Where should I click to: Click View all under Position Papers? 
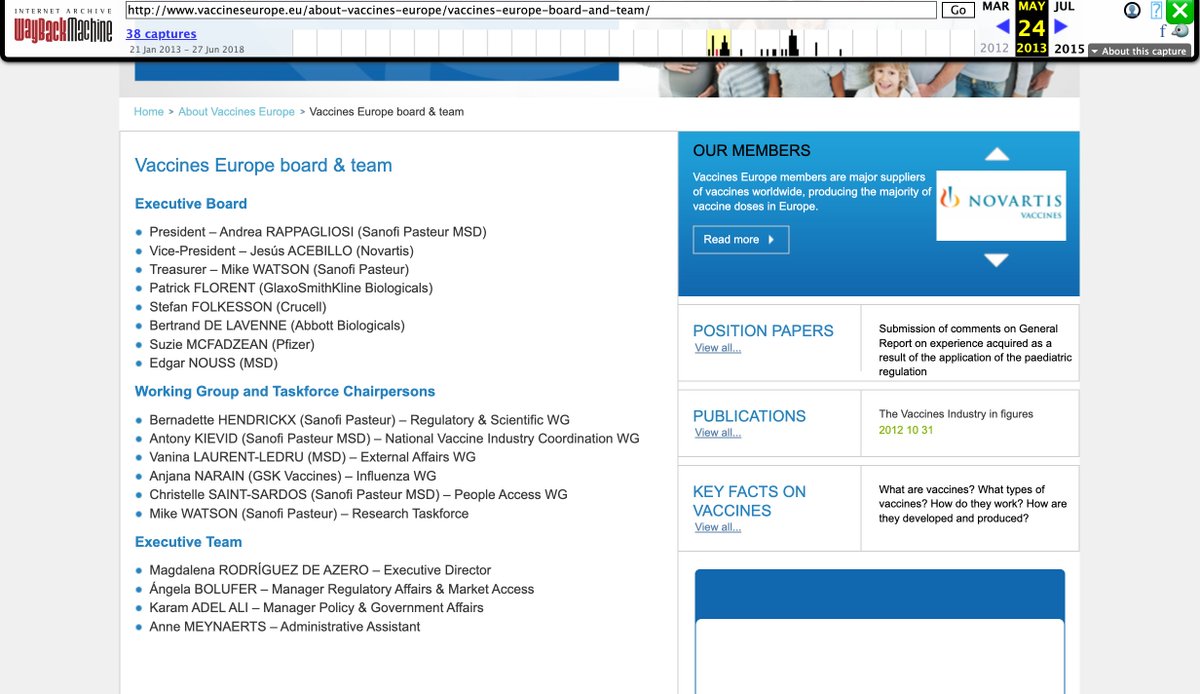[x=718, y=348]
